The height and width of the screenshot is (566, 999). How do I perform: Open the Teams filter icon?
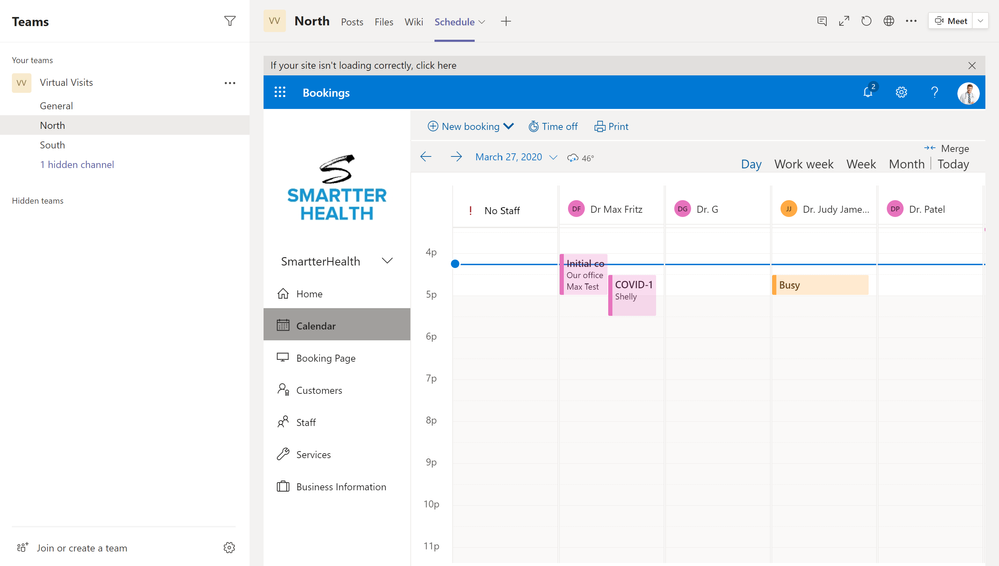click(230, 21)
